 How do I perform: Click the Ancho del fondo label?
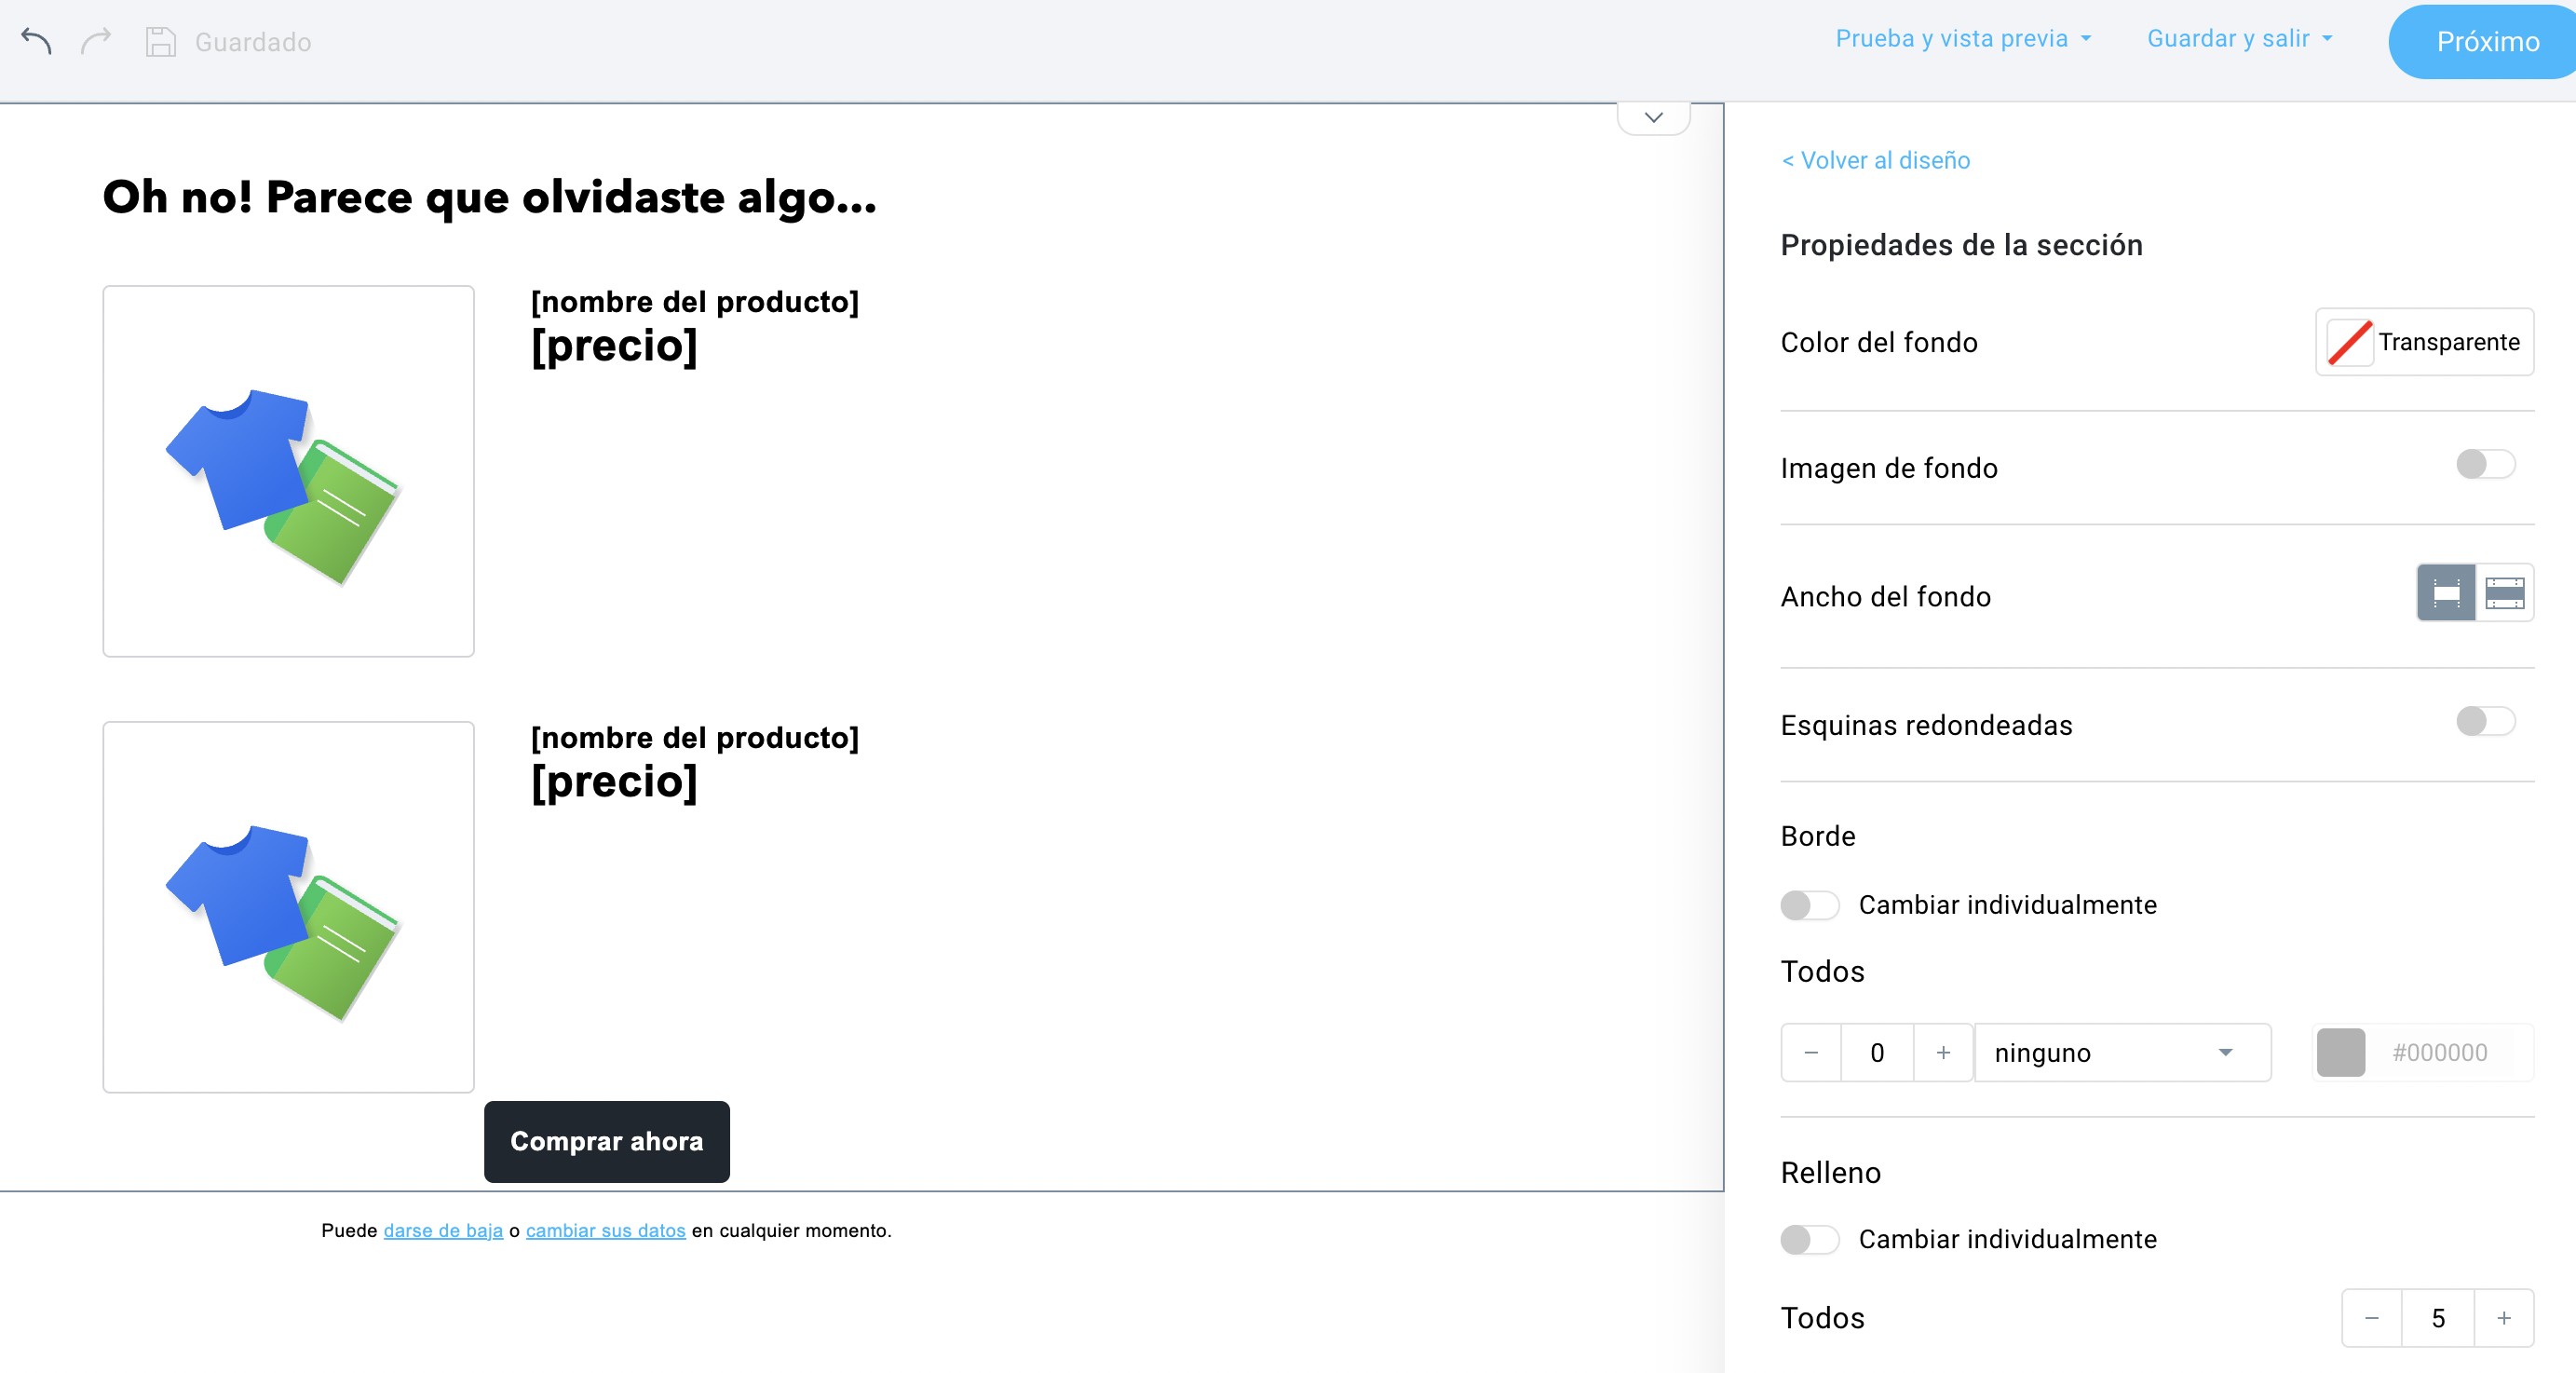(1886, 597)
